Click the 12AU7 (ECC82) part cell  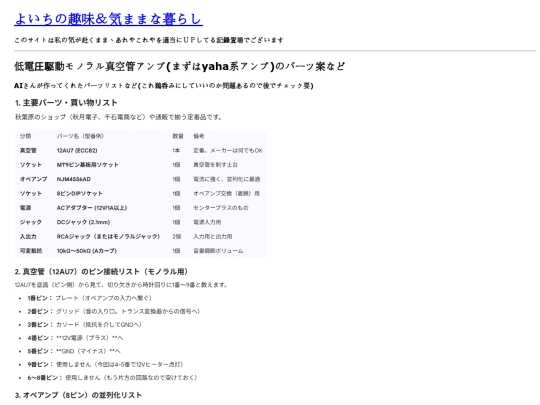pyautogui.click(x=77, y=150)
